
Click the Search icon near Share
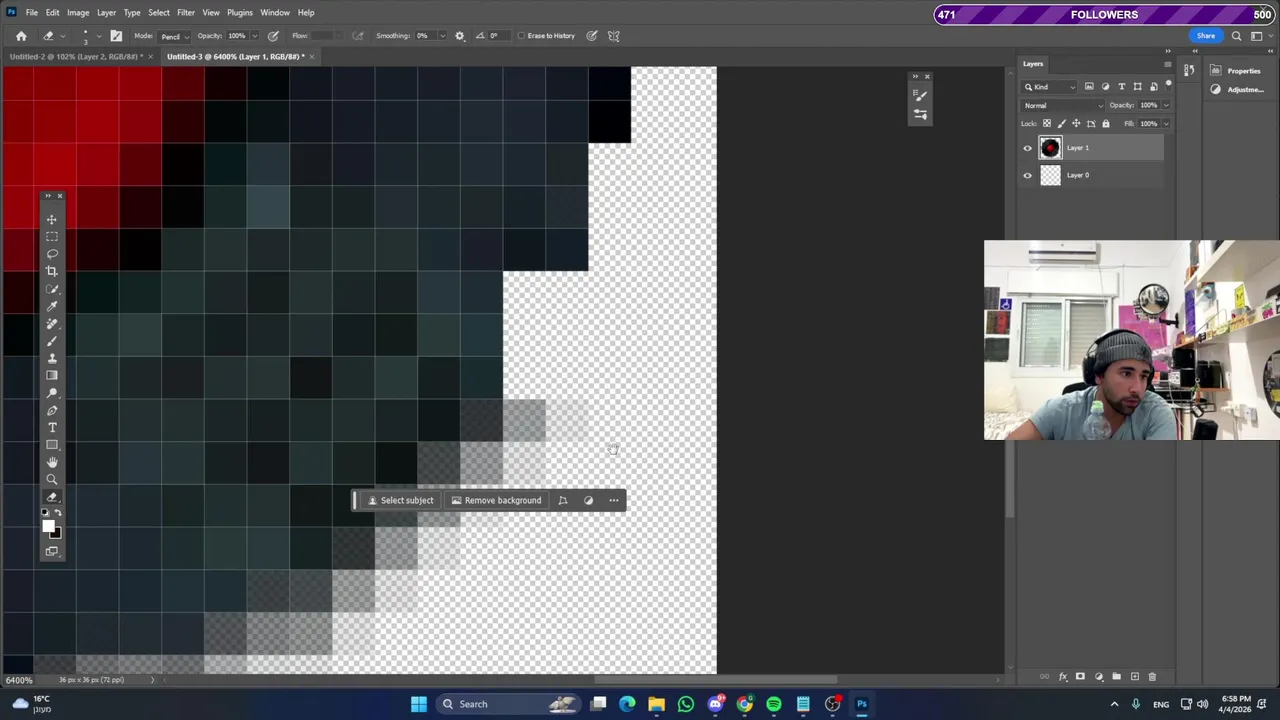(x=1236, y=36)
